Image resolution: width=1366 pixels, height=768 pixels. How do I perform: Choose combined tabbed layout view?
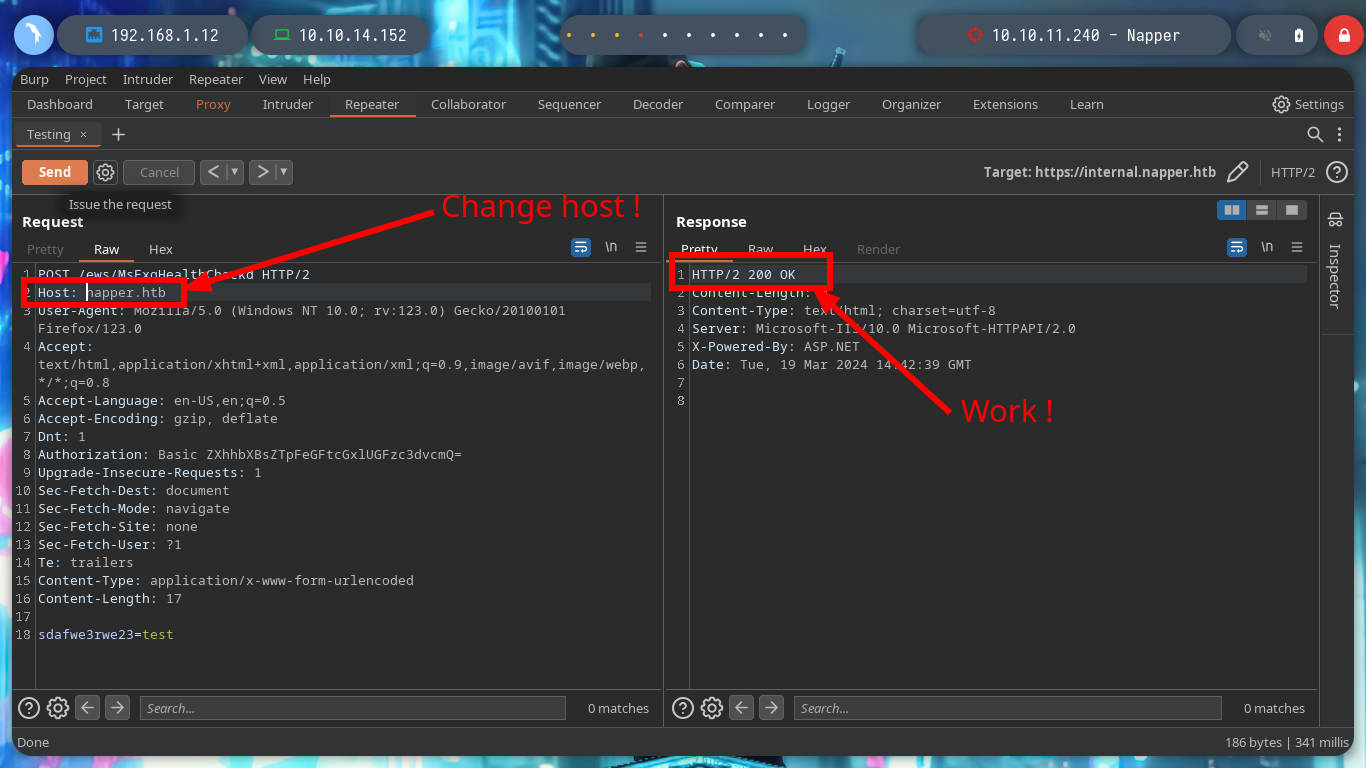pyautogui.click(x=1292, y=210)
